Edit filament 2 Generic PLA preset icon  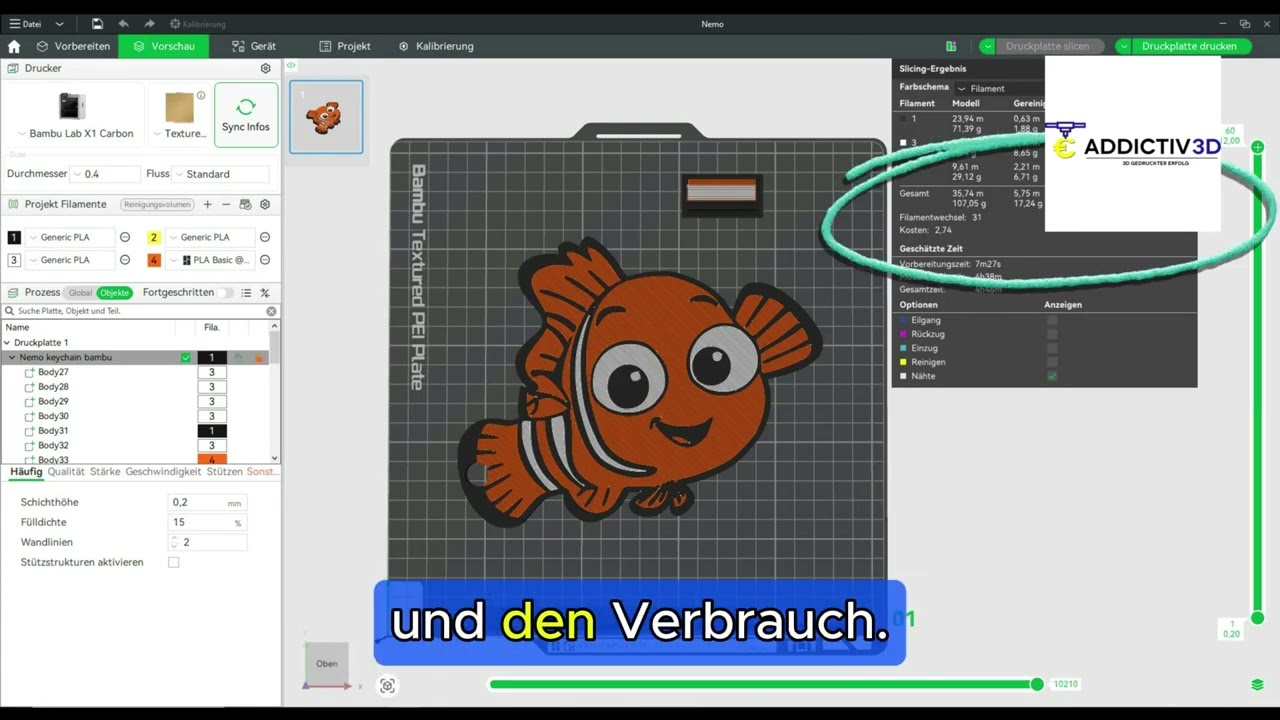click(265, 237)
